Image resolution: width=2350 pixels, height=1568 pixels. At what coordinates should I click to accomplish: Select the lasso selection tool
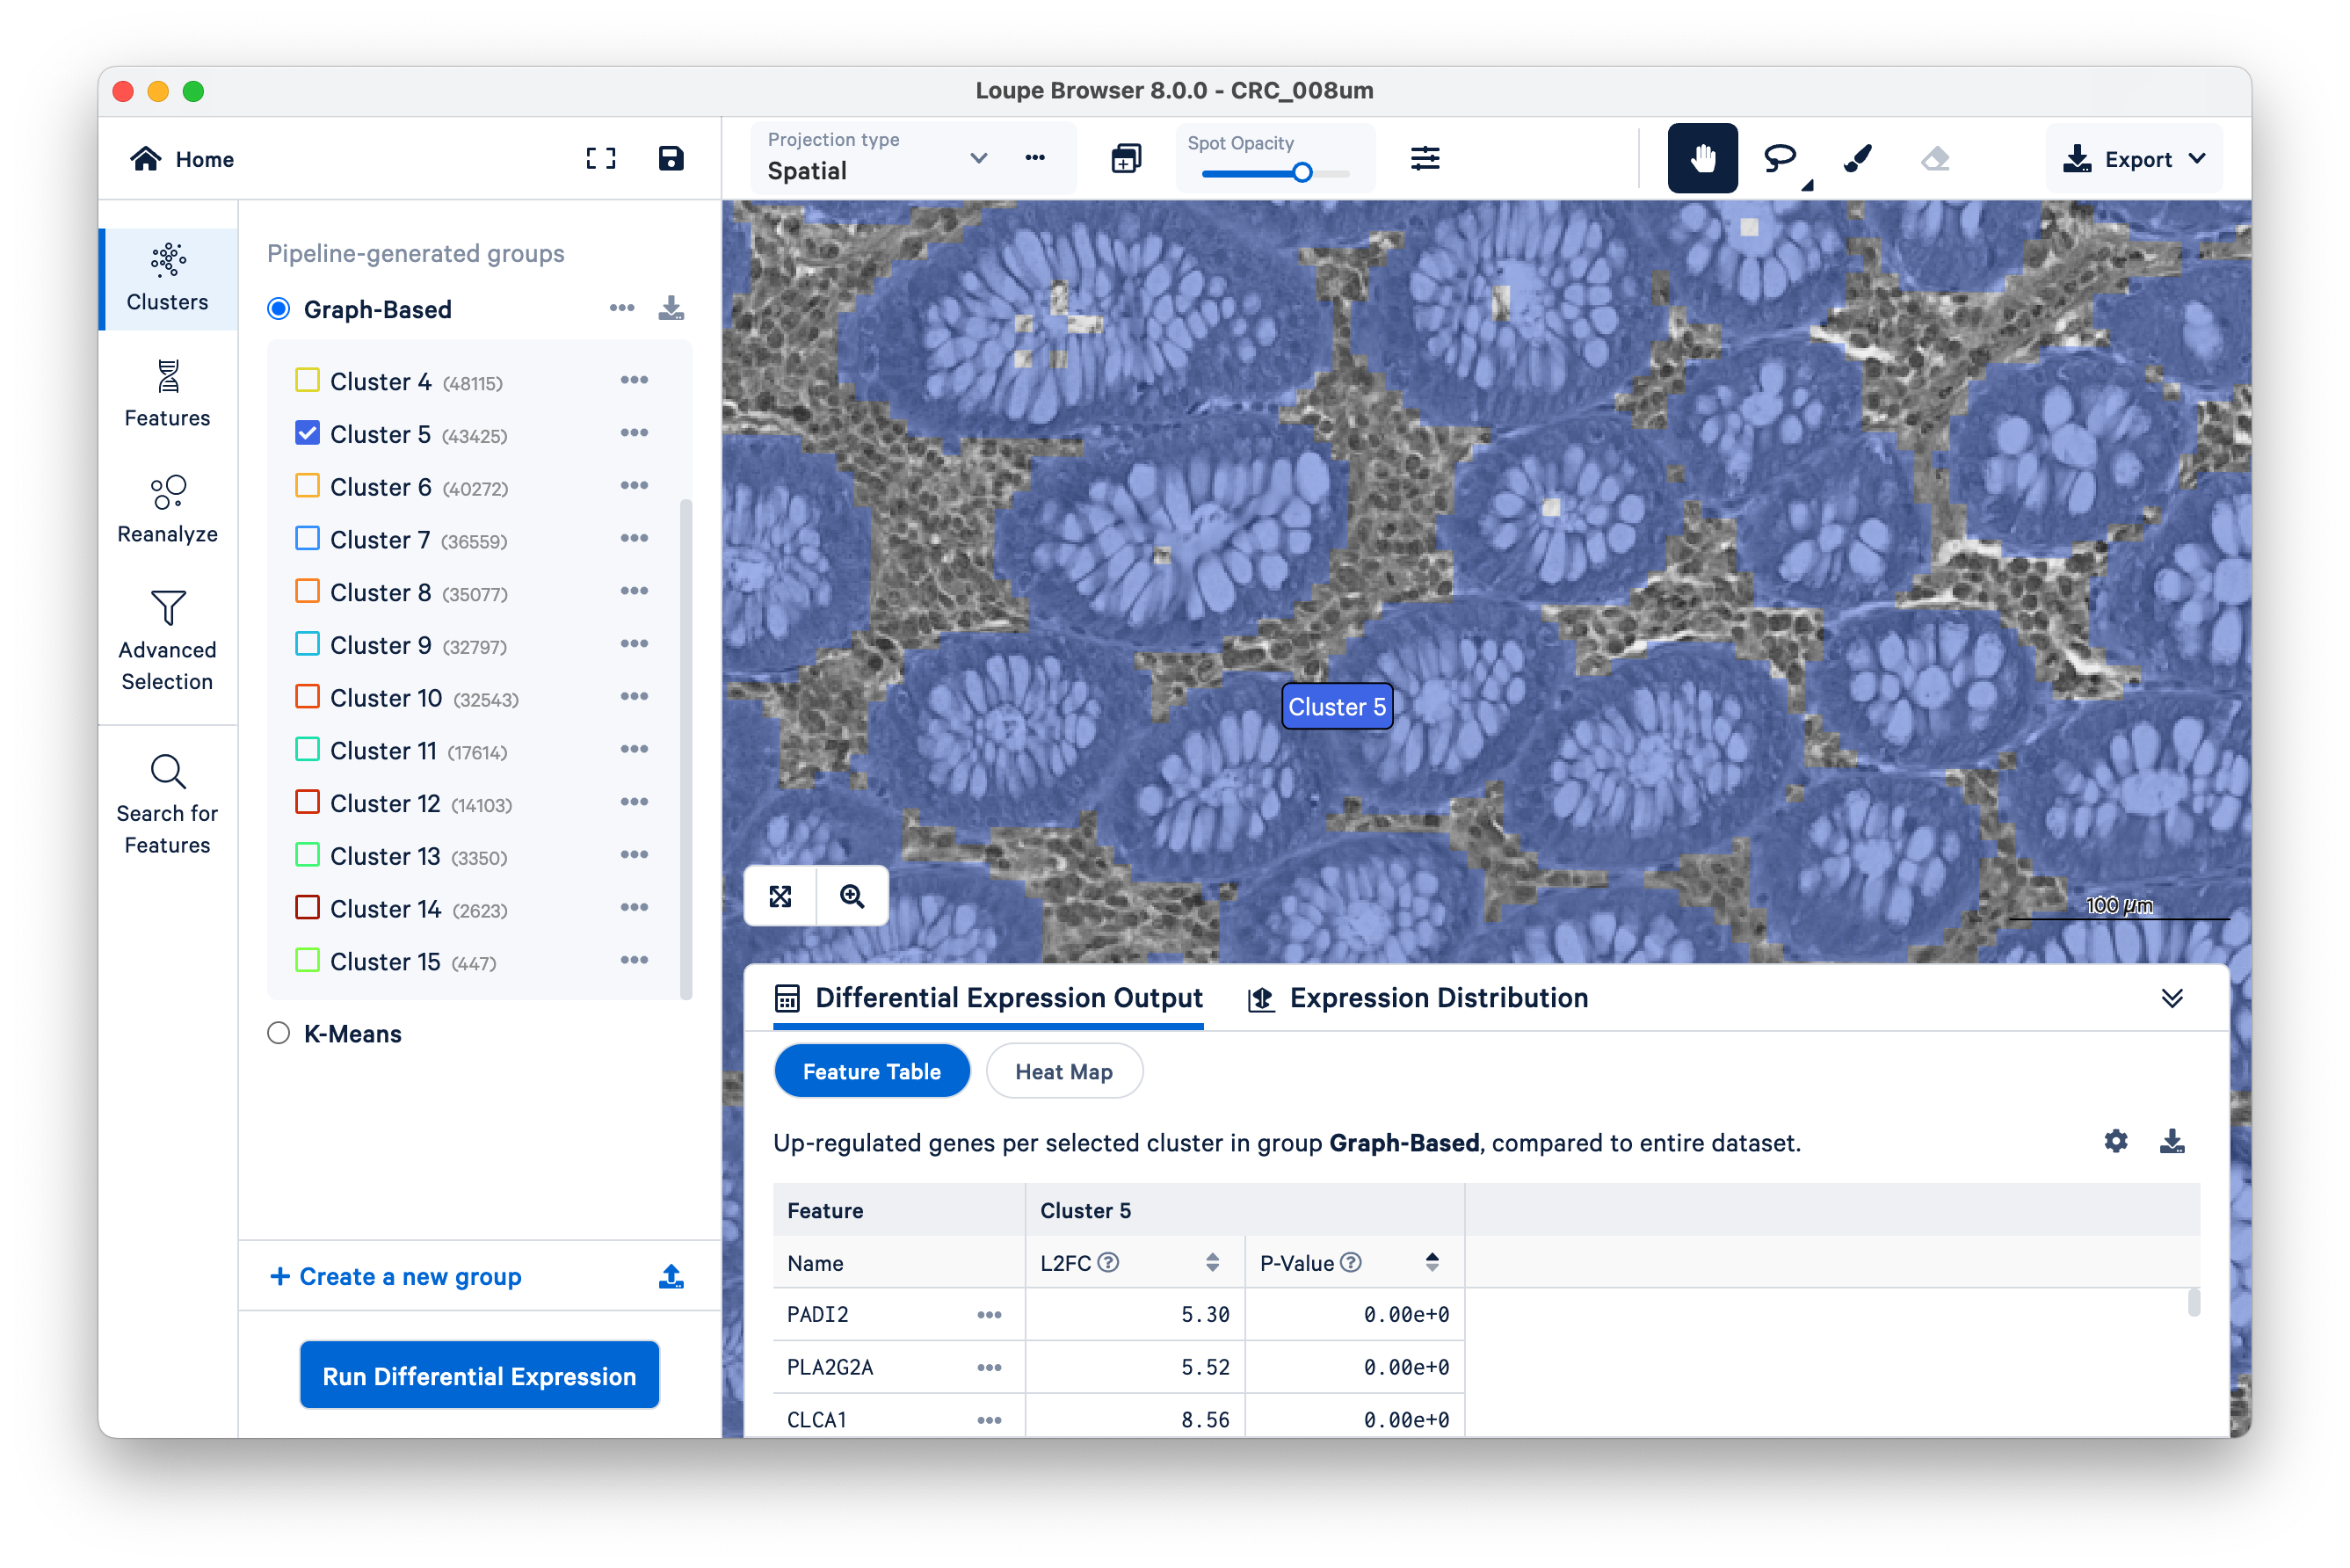click(1780, 158)
